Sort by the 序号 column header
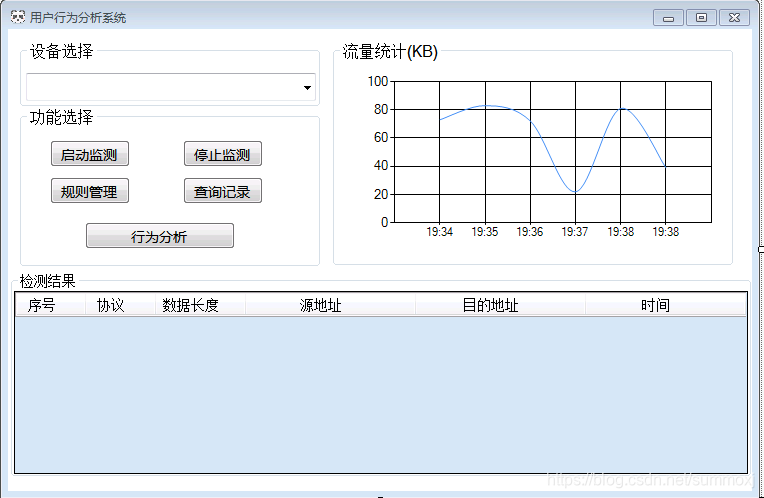 point(51,305)
